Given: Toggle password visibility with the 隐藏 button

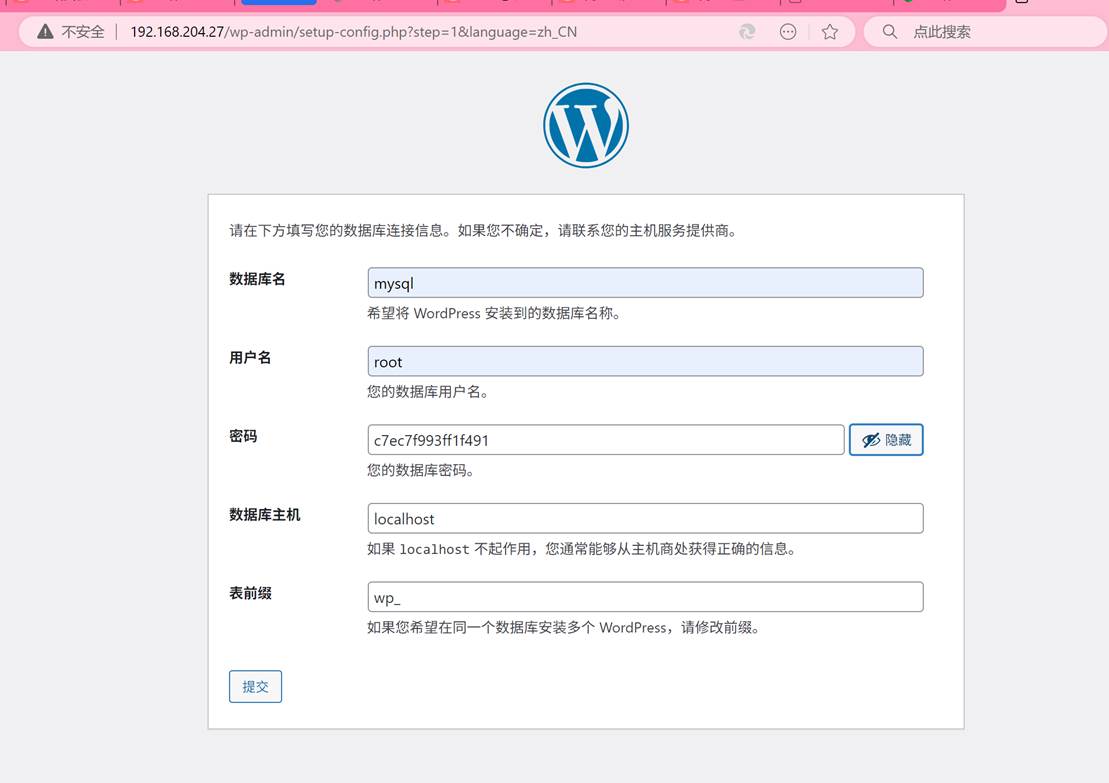Looking at the screenshot, I should [886, 440].
